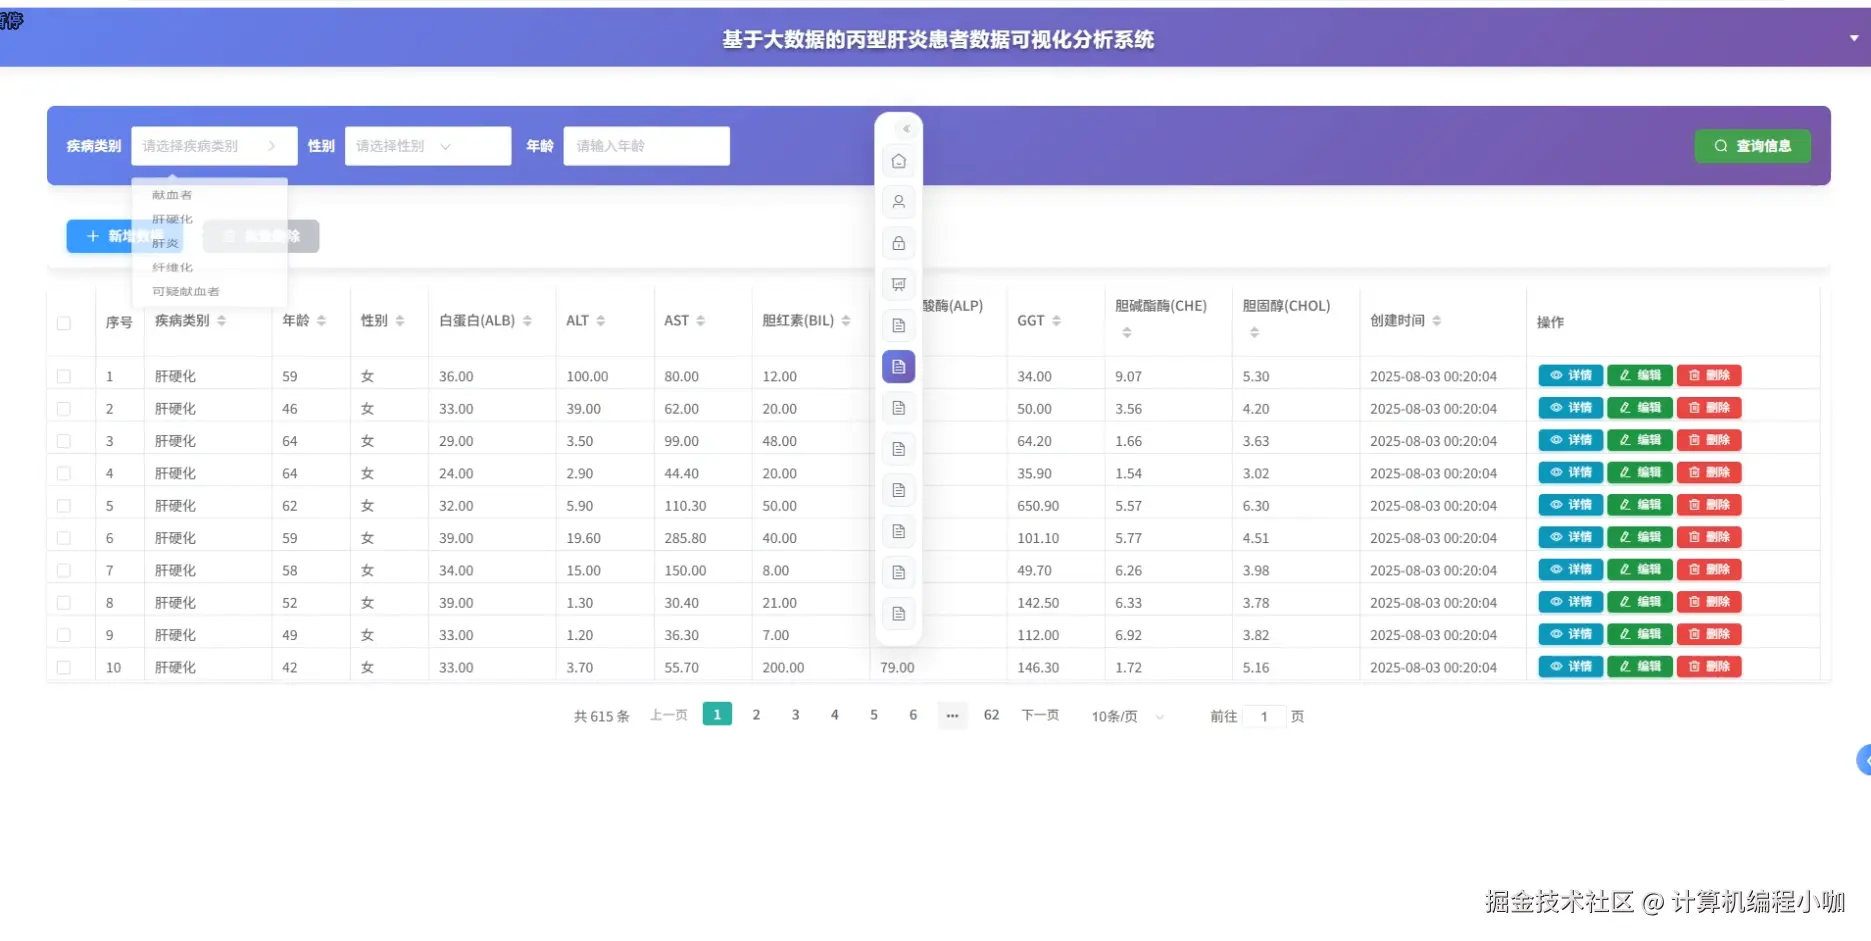Viewport: 1871px width, 941px height.
Task: Sort by 创建时间 column
Action: click(x=1437, y=321)
